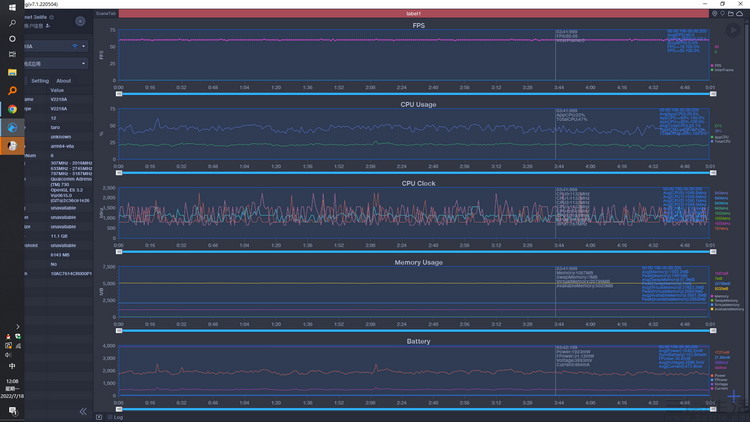The height and width of the screenshot is (422, 750).
Task: Open the Windows Start menu
Action: [12, 7]
